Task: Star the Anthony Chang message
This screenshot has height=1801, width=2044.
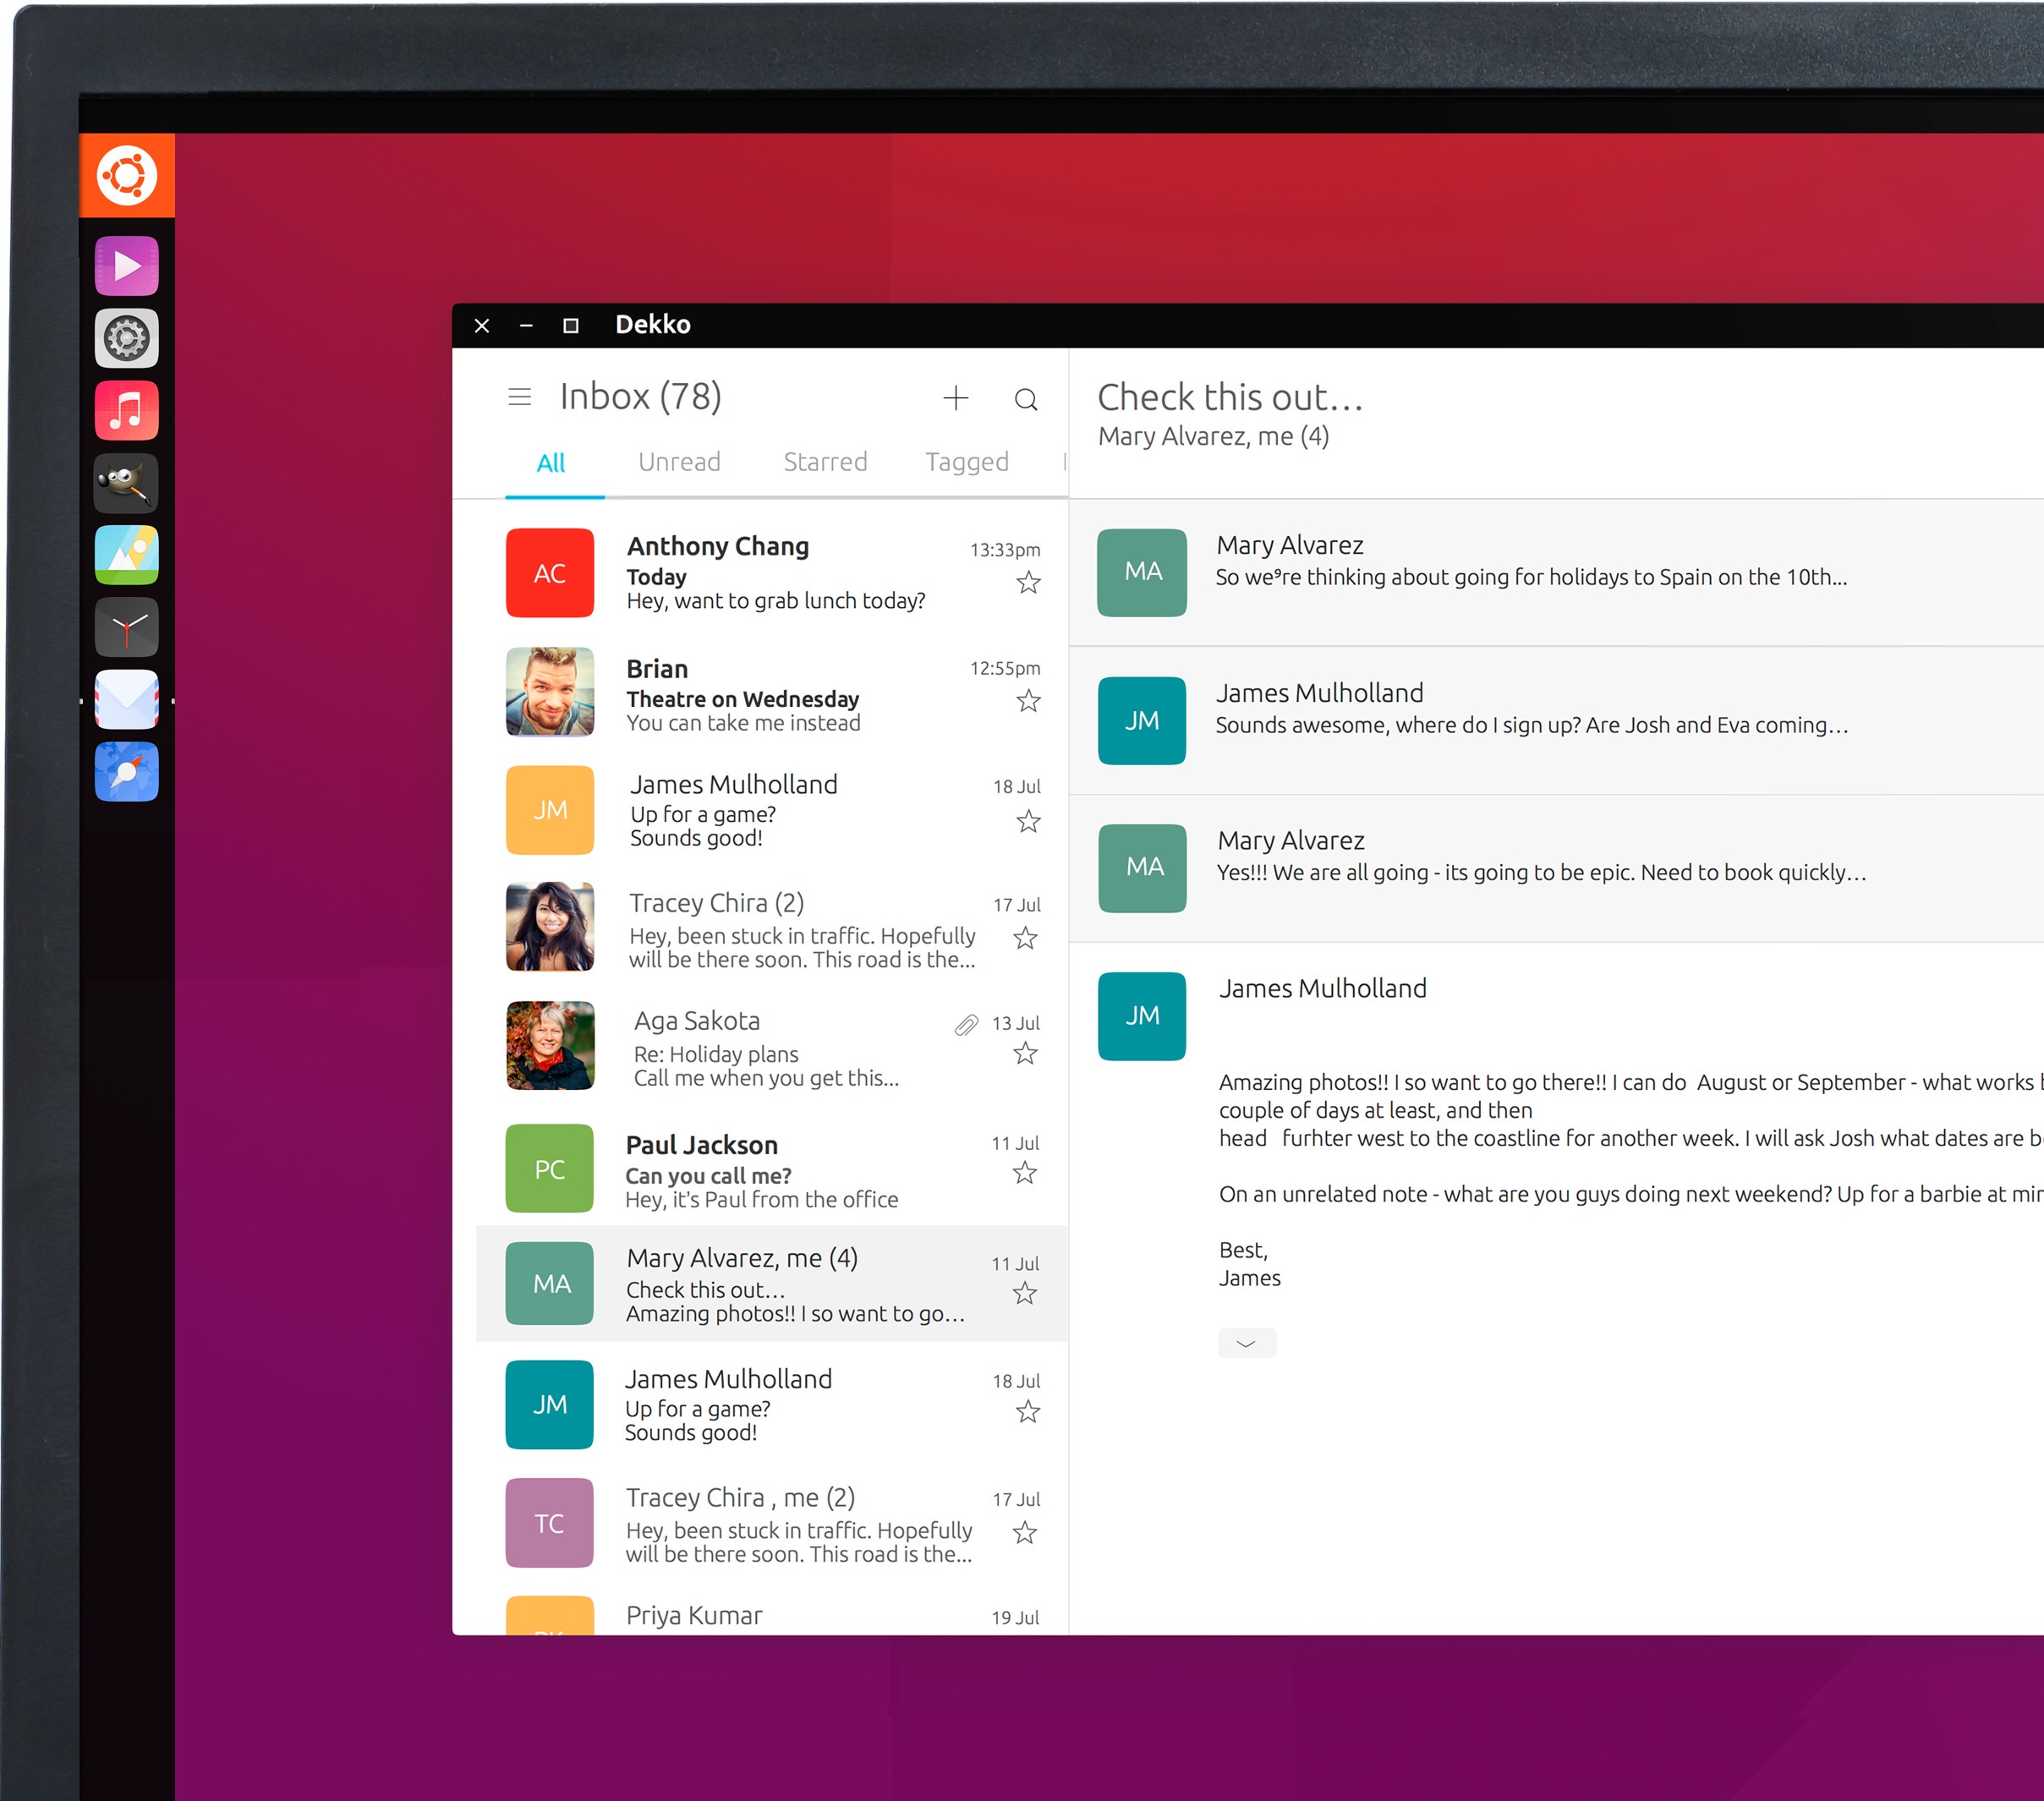Action: 1028,582
